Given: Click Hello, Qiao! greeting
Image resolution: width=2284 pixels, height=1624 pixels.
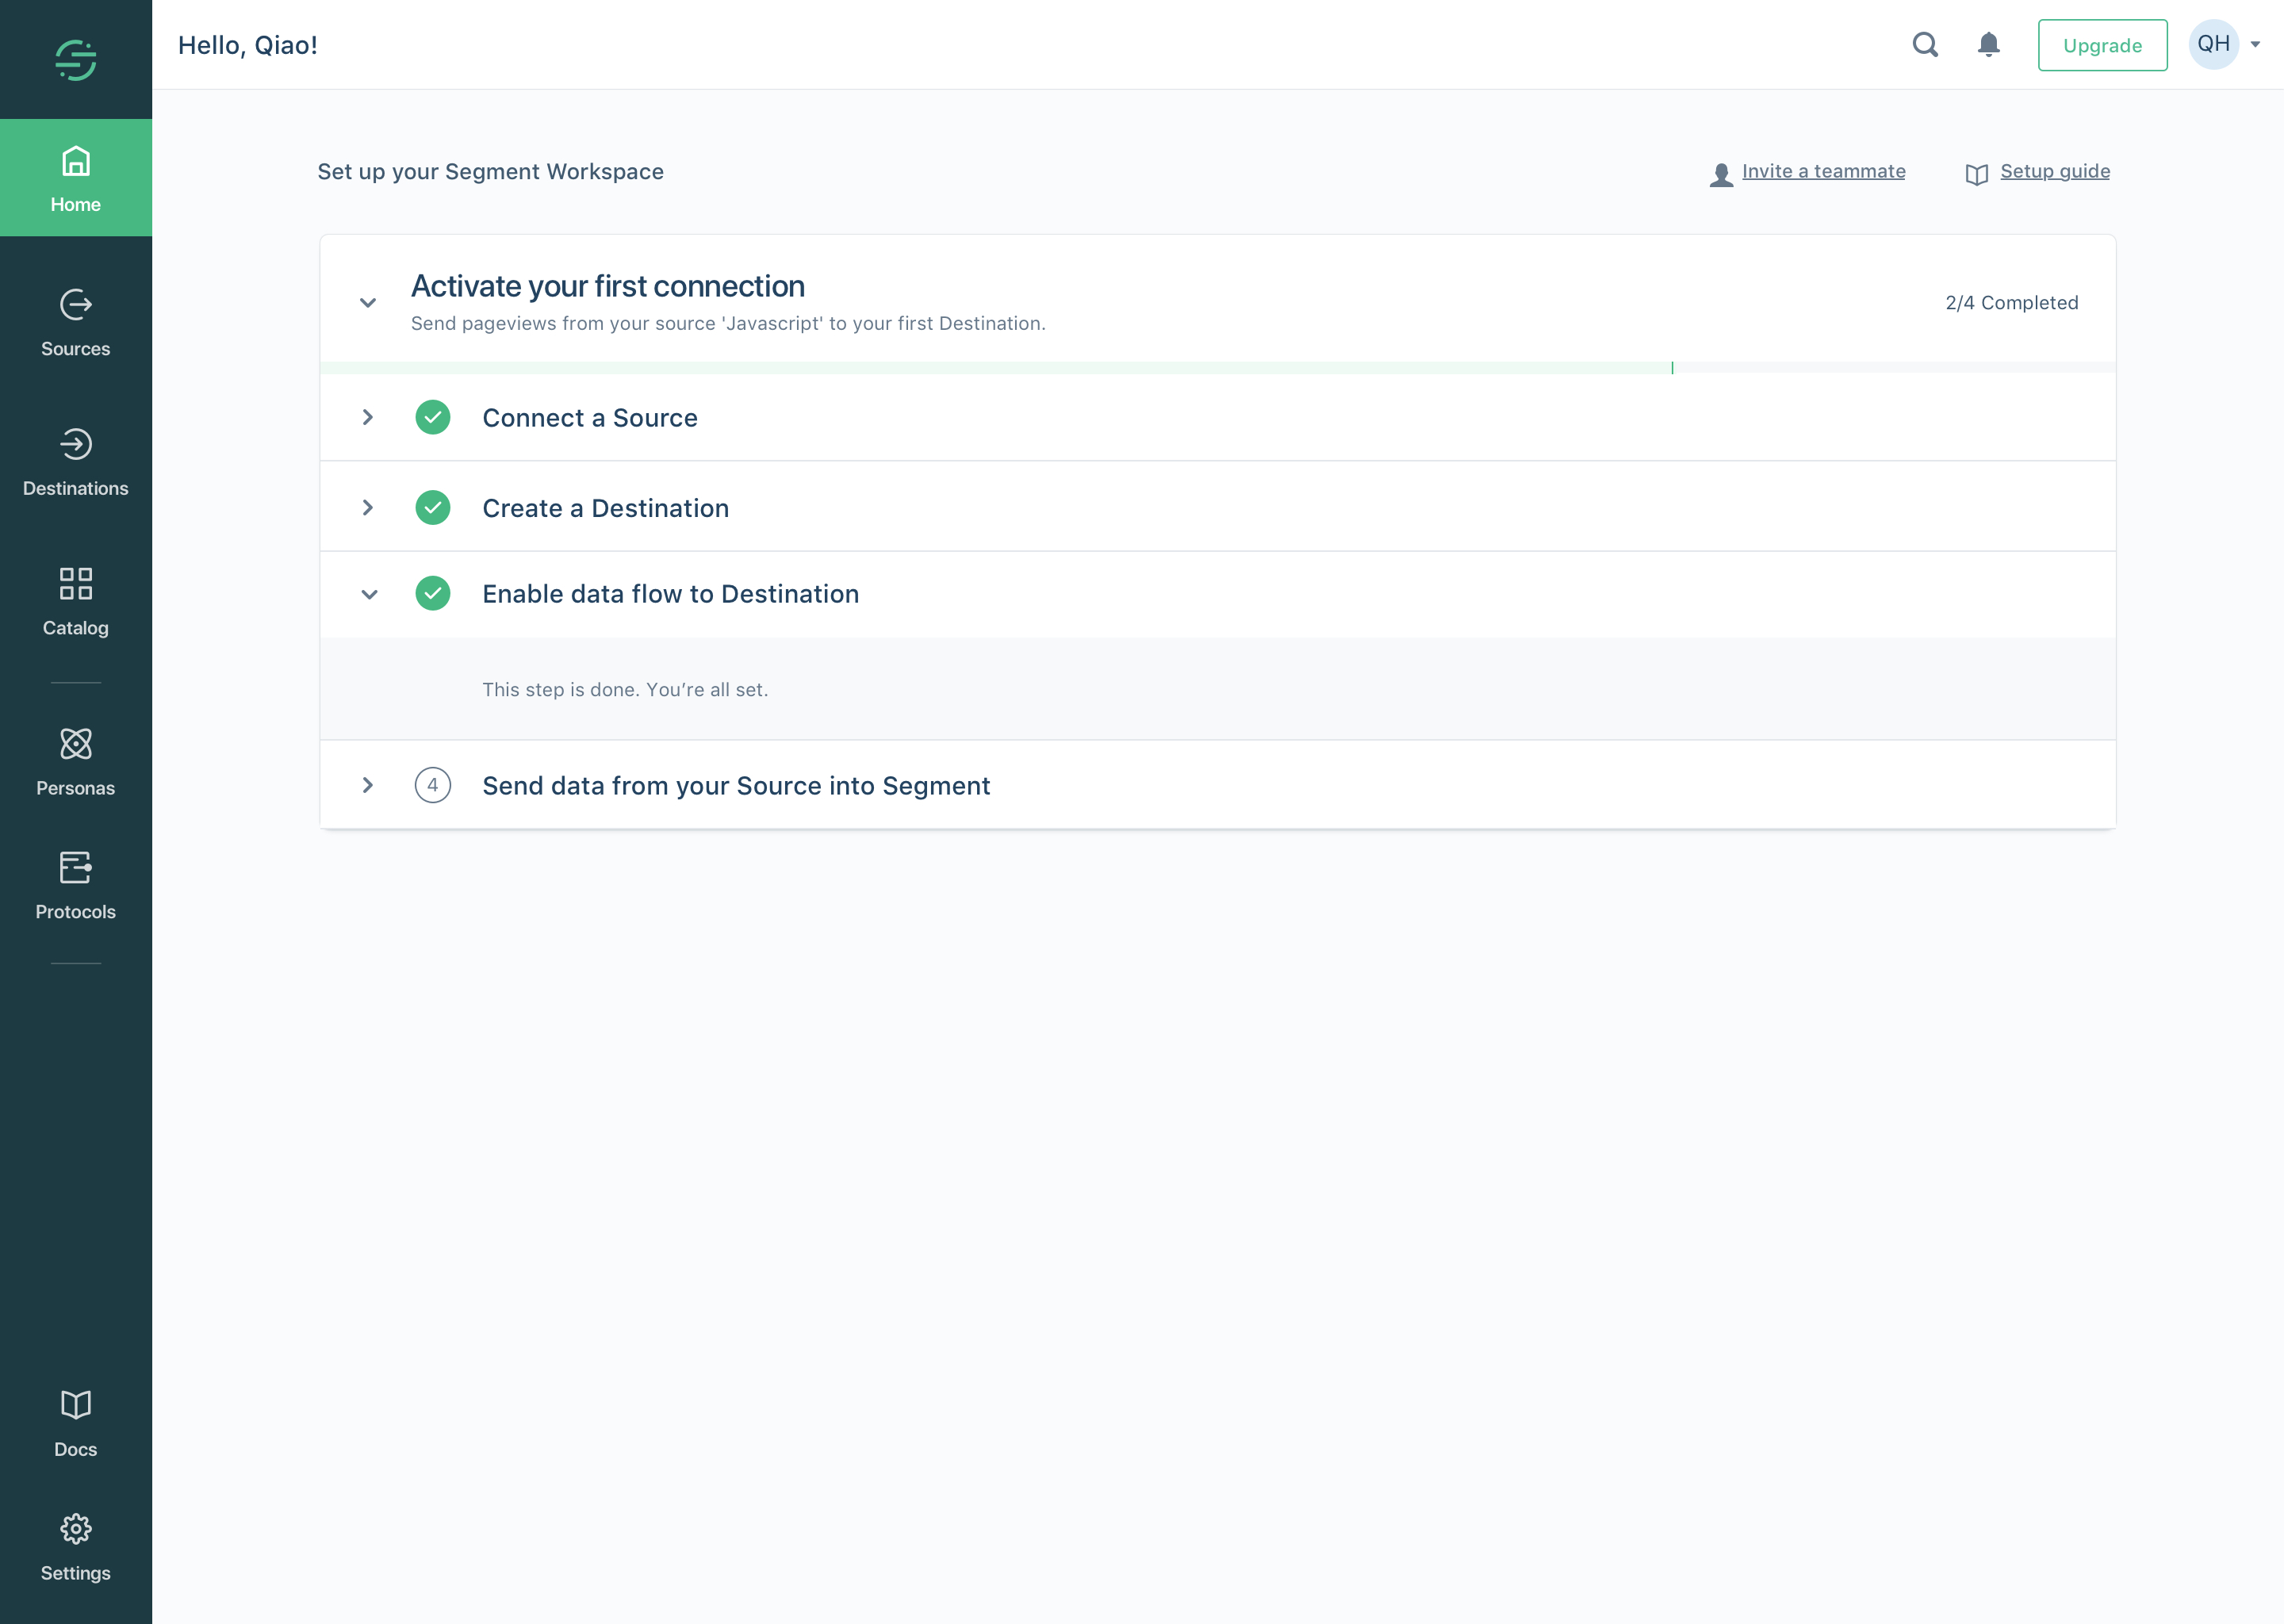Looking at the screenshot, I should [248, 45].
